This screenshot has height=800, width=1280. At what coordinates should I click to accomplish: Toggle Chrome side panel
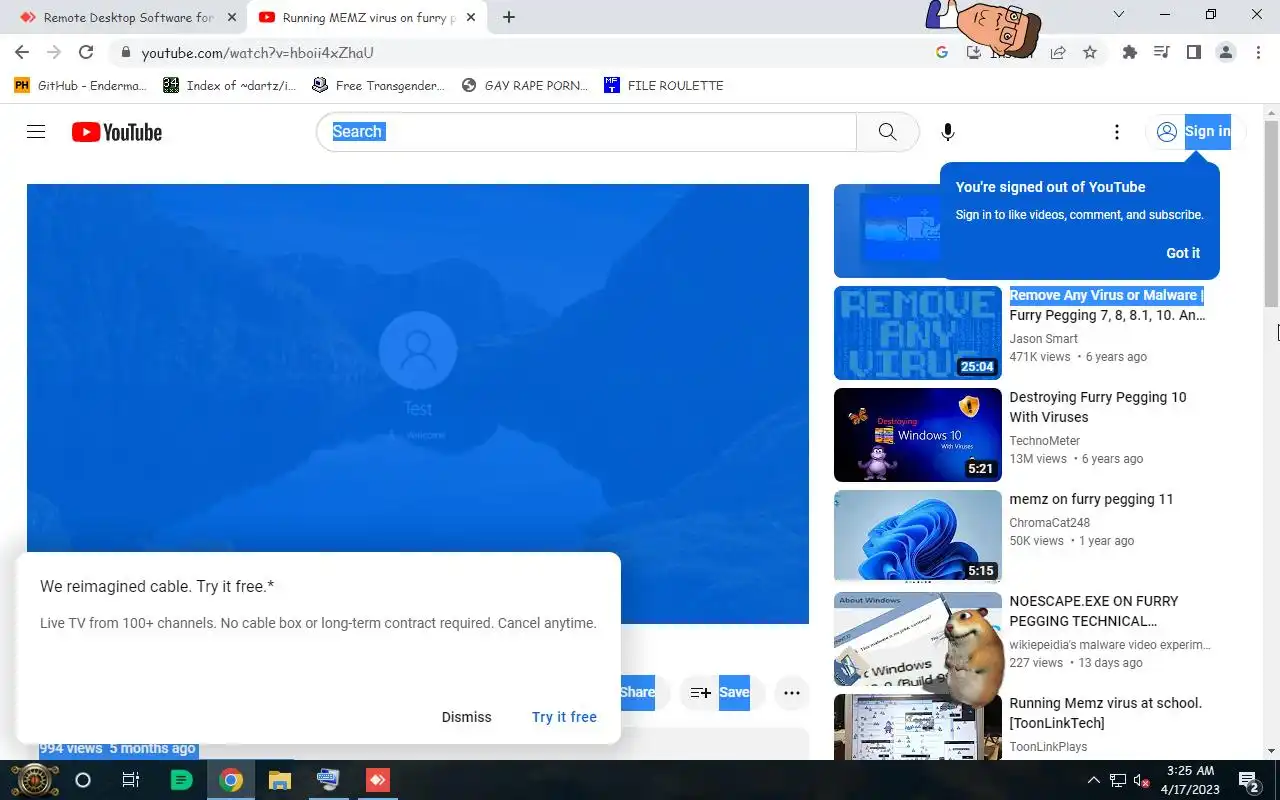1194,52
